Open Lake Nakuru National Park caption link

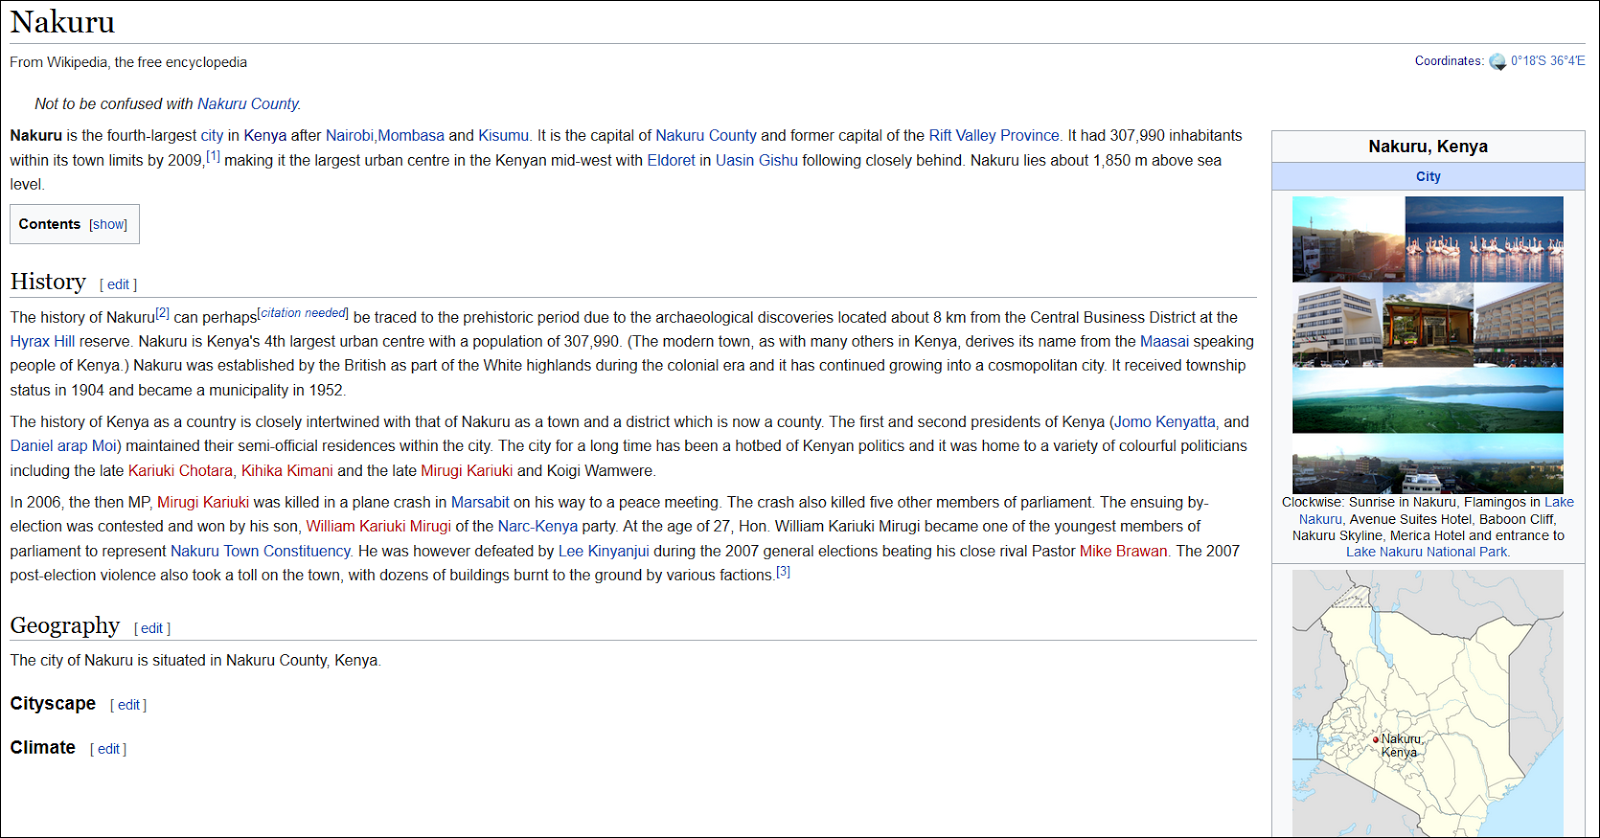pyautogui.click(x=1426, y=552)
